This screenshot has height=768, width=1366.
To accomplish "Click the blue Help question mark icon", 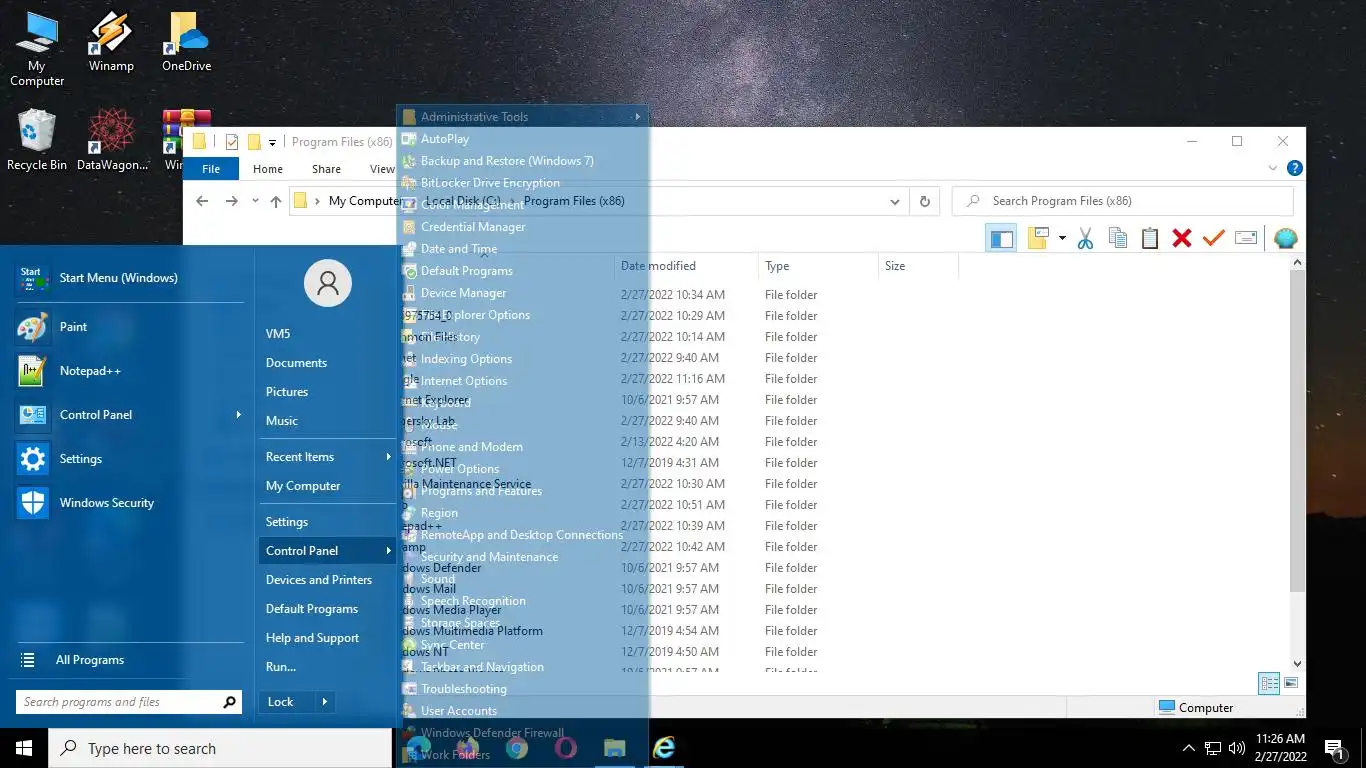I will click(1294, 169).
